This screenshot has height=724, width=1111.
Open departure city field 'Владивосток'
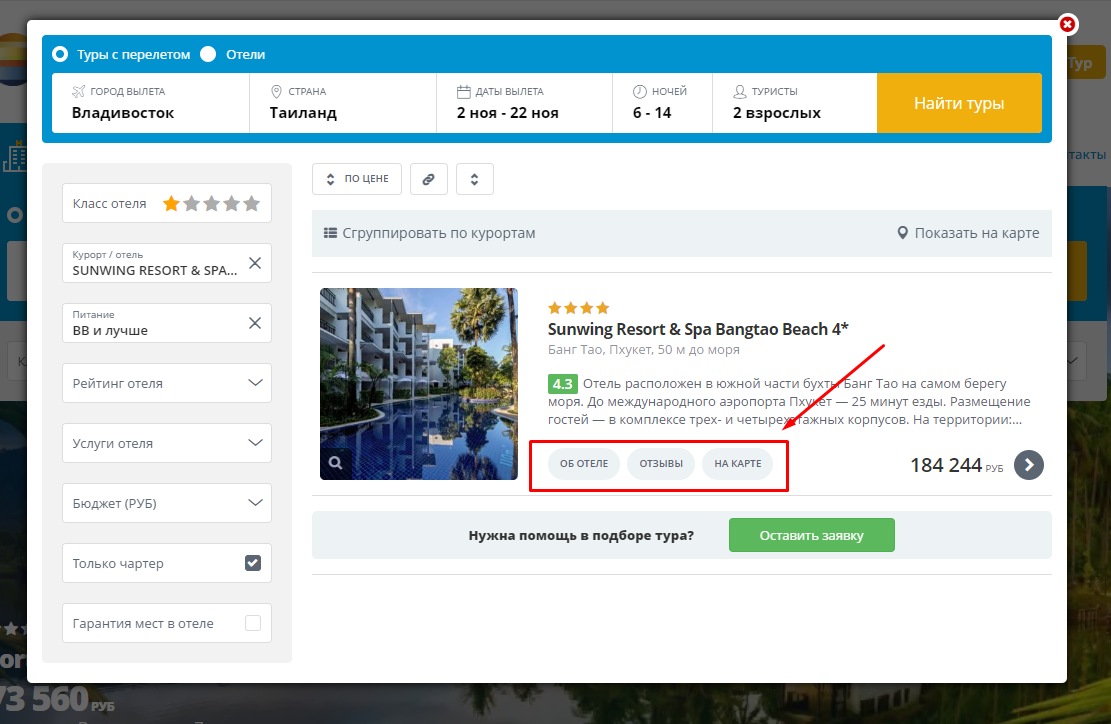pyautogui.click(x=150, y=103)
